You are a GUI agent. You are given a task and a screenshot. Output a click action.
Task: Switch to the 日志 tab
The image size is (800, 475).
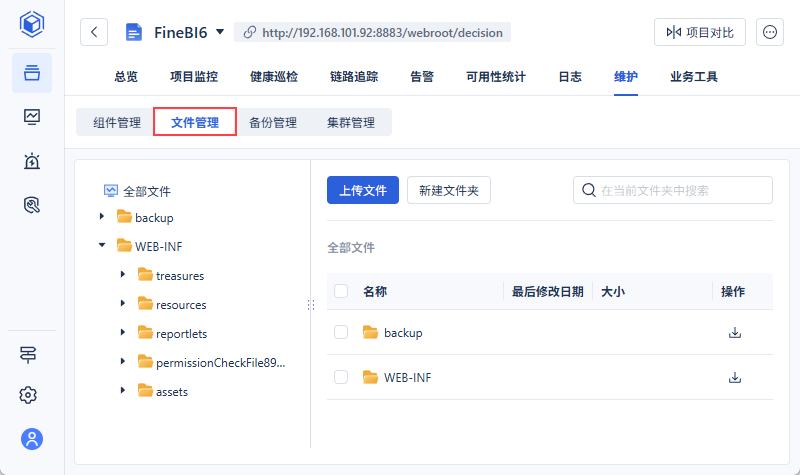(570, 77)
